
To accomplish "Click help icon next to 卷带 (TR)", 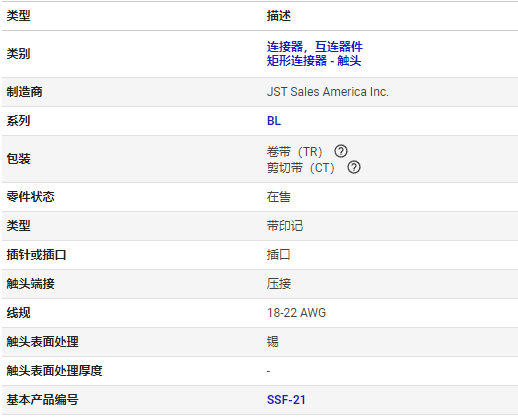I will click(341, 151).
